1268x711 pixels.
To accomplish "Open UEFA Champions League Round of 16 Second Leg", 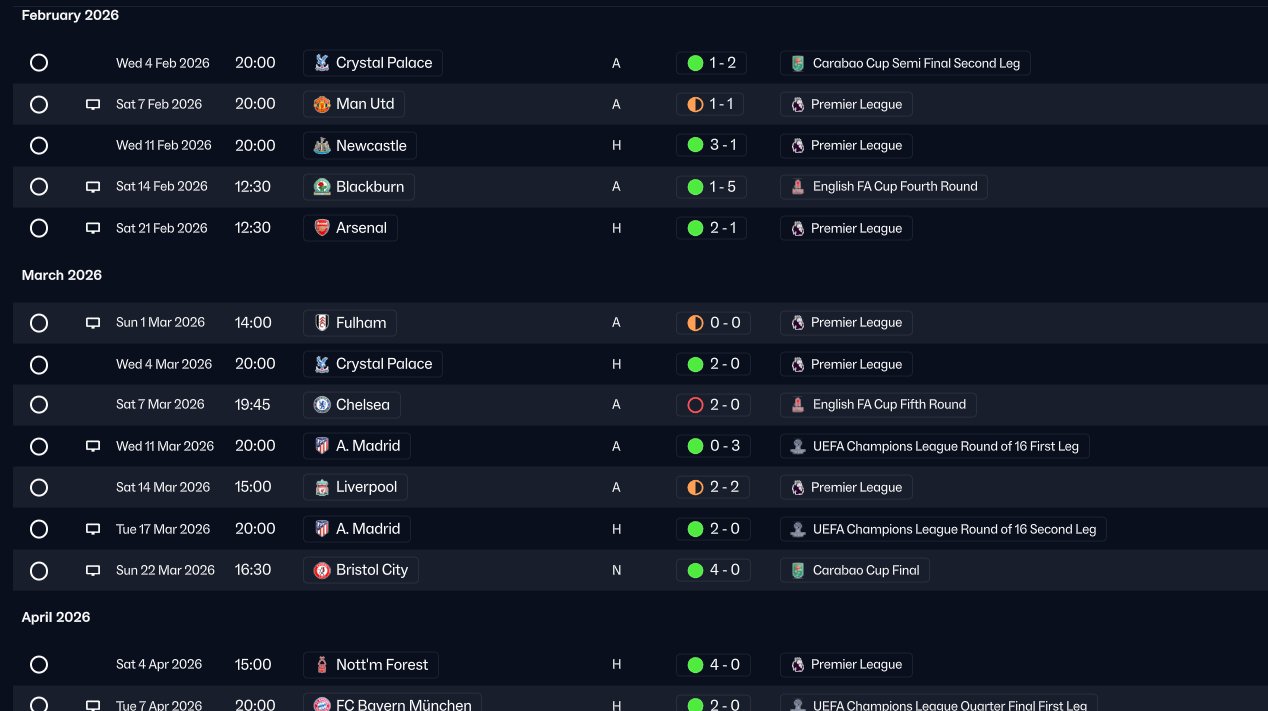I will (943, 529).
